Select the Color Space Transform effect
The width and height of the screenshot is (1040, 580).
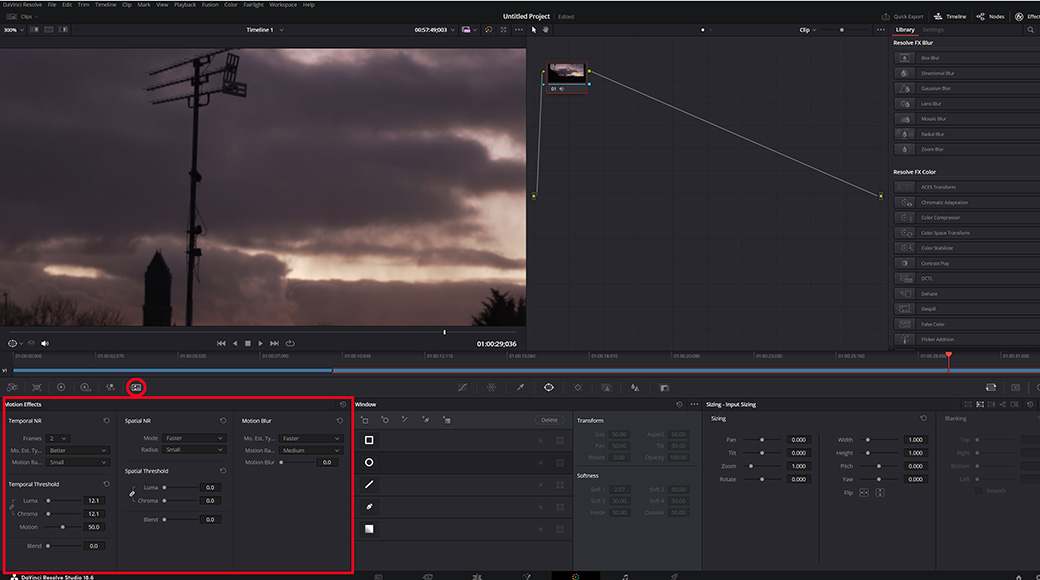(x=967, y=233)
